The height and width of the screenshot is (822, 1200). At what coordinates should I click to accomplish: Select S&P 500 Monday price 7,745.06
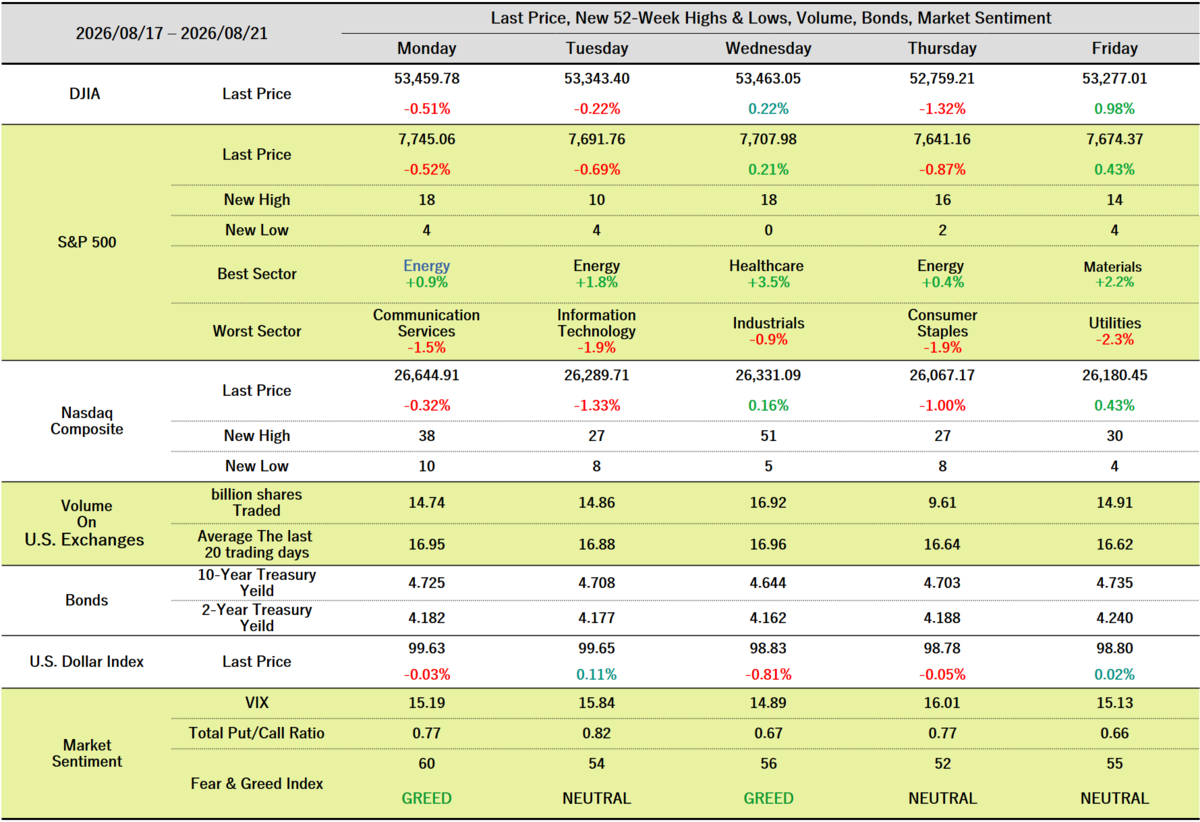click(427, 138)
